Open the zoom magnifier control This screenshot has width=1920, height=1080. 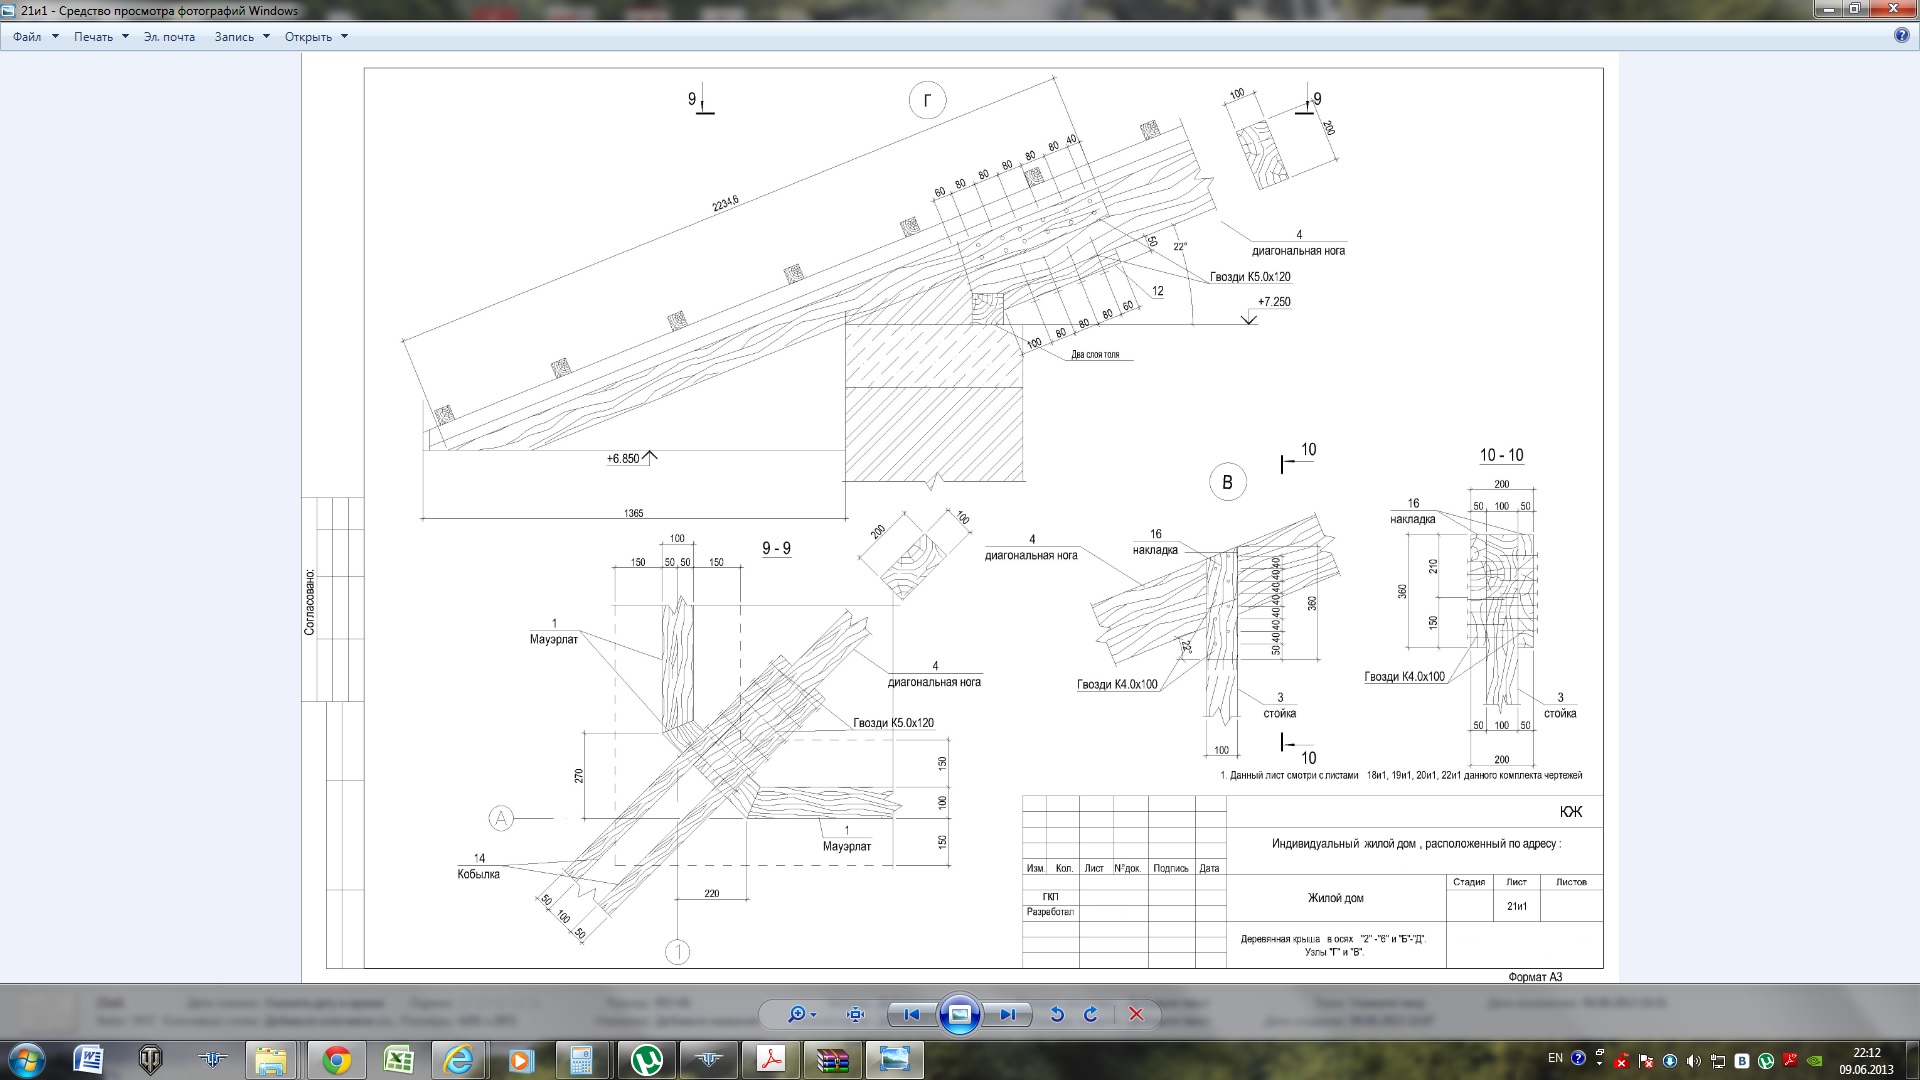796,1014
